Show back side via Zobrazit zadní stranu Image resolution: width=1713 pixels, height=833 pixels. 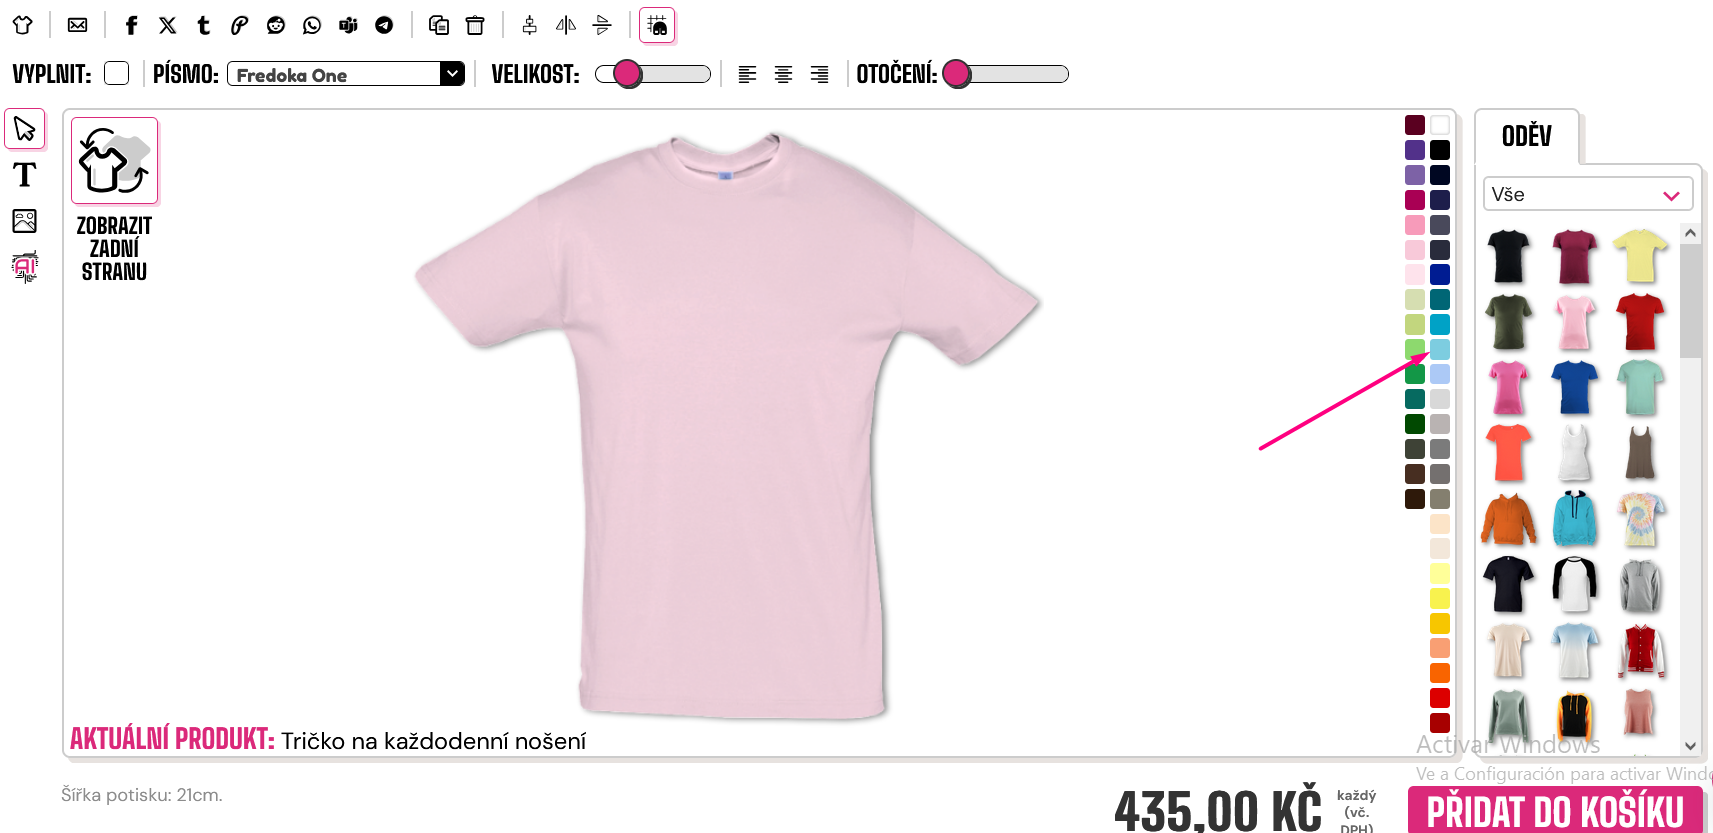[114, 201]
